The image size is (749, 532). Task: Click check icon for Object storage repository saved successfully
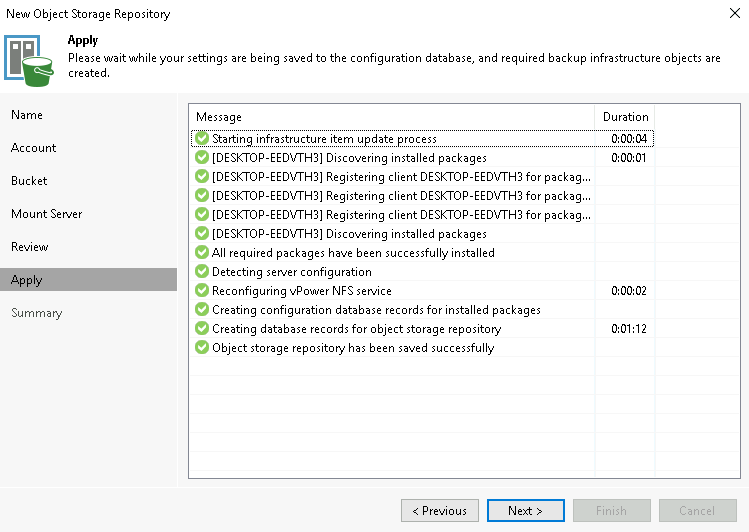pos(202,347)
